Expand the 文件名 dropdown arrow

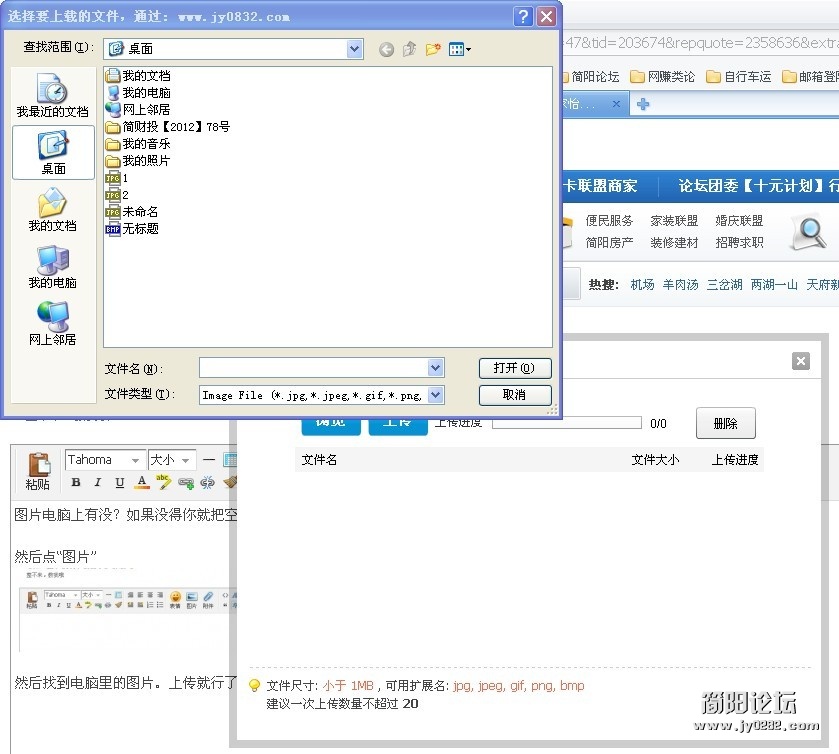coord(436,368)
